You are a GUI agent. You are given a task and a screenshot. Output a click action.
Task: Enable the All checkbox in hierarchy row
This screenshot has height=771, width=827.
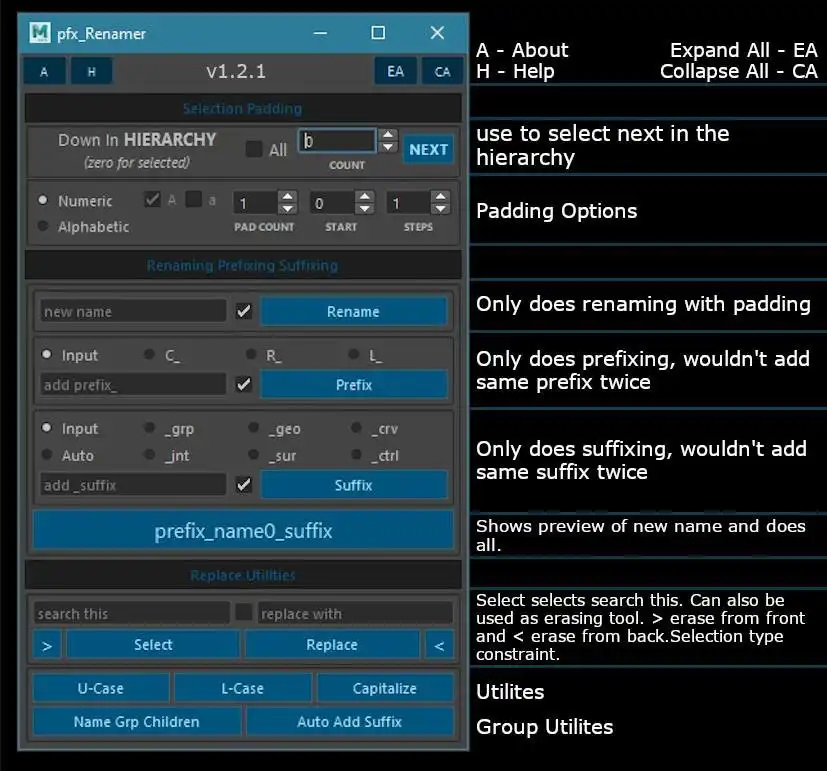click(254, 149)
